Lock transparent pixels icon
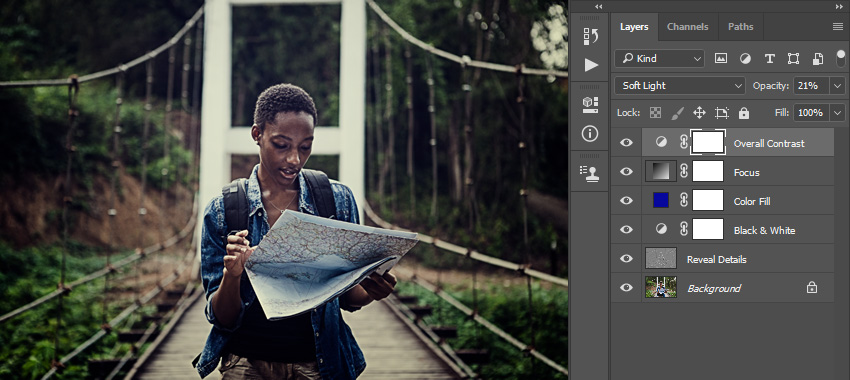This screenshot has height=380, width=850. 655,113
